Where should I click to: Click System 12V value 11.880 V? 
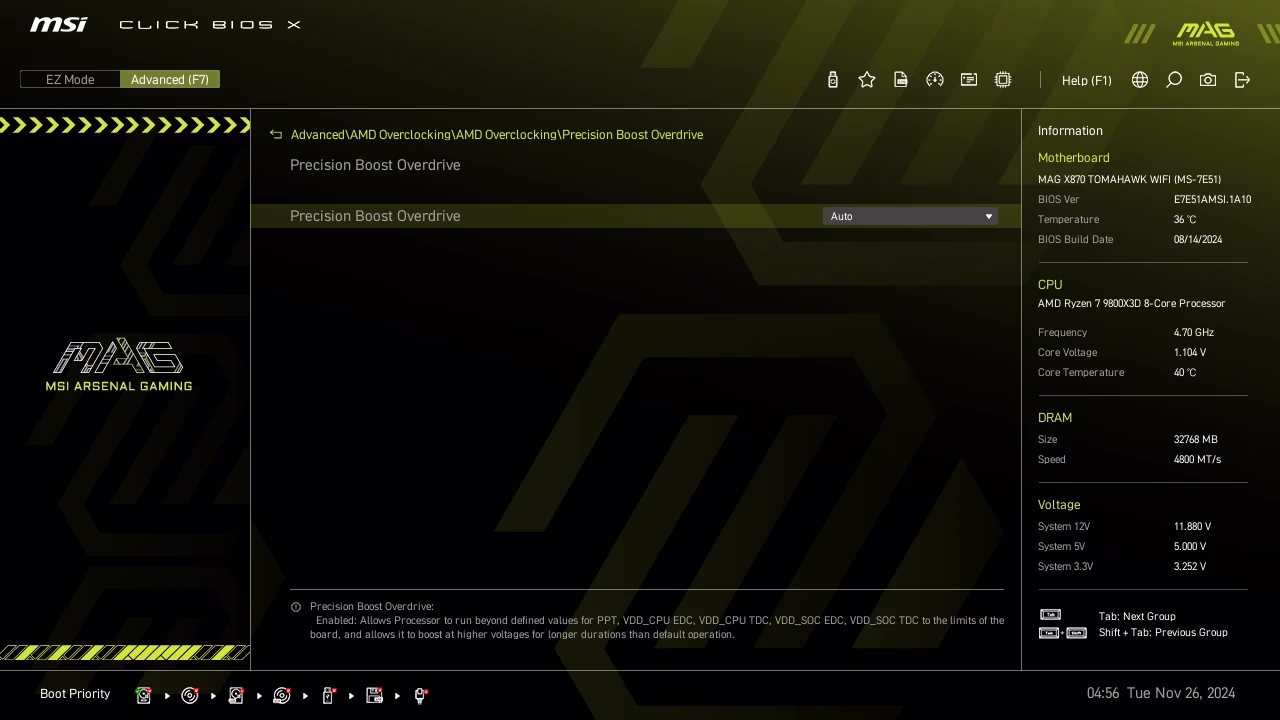tap(1192, 527)
